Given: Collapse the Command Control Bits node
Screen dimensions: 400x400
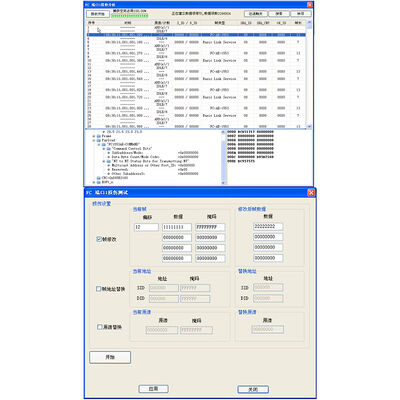Looking at the screenshot, I should pyautogui.click(x=104, y=149).
